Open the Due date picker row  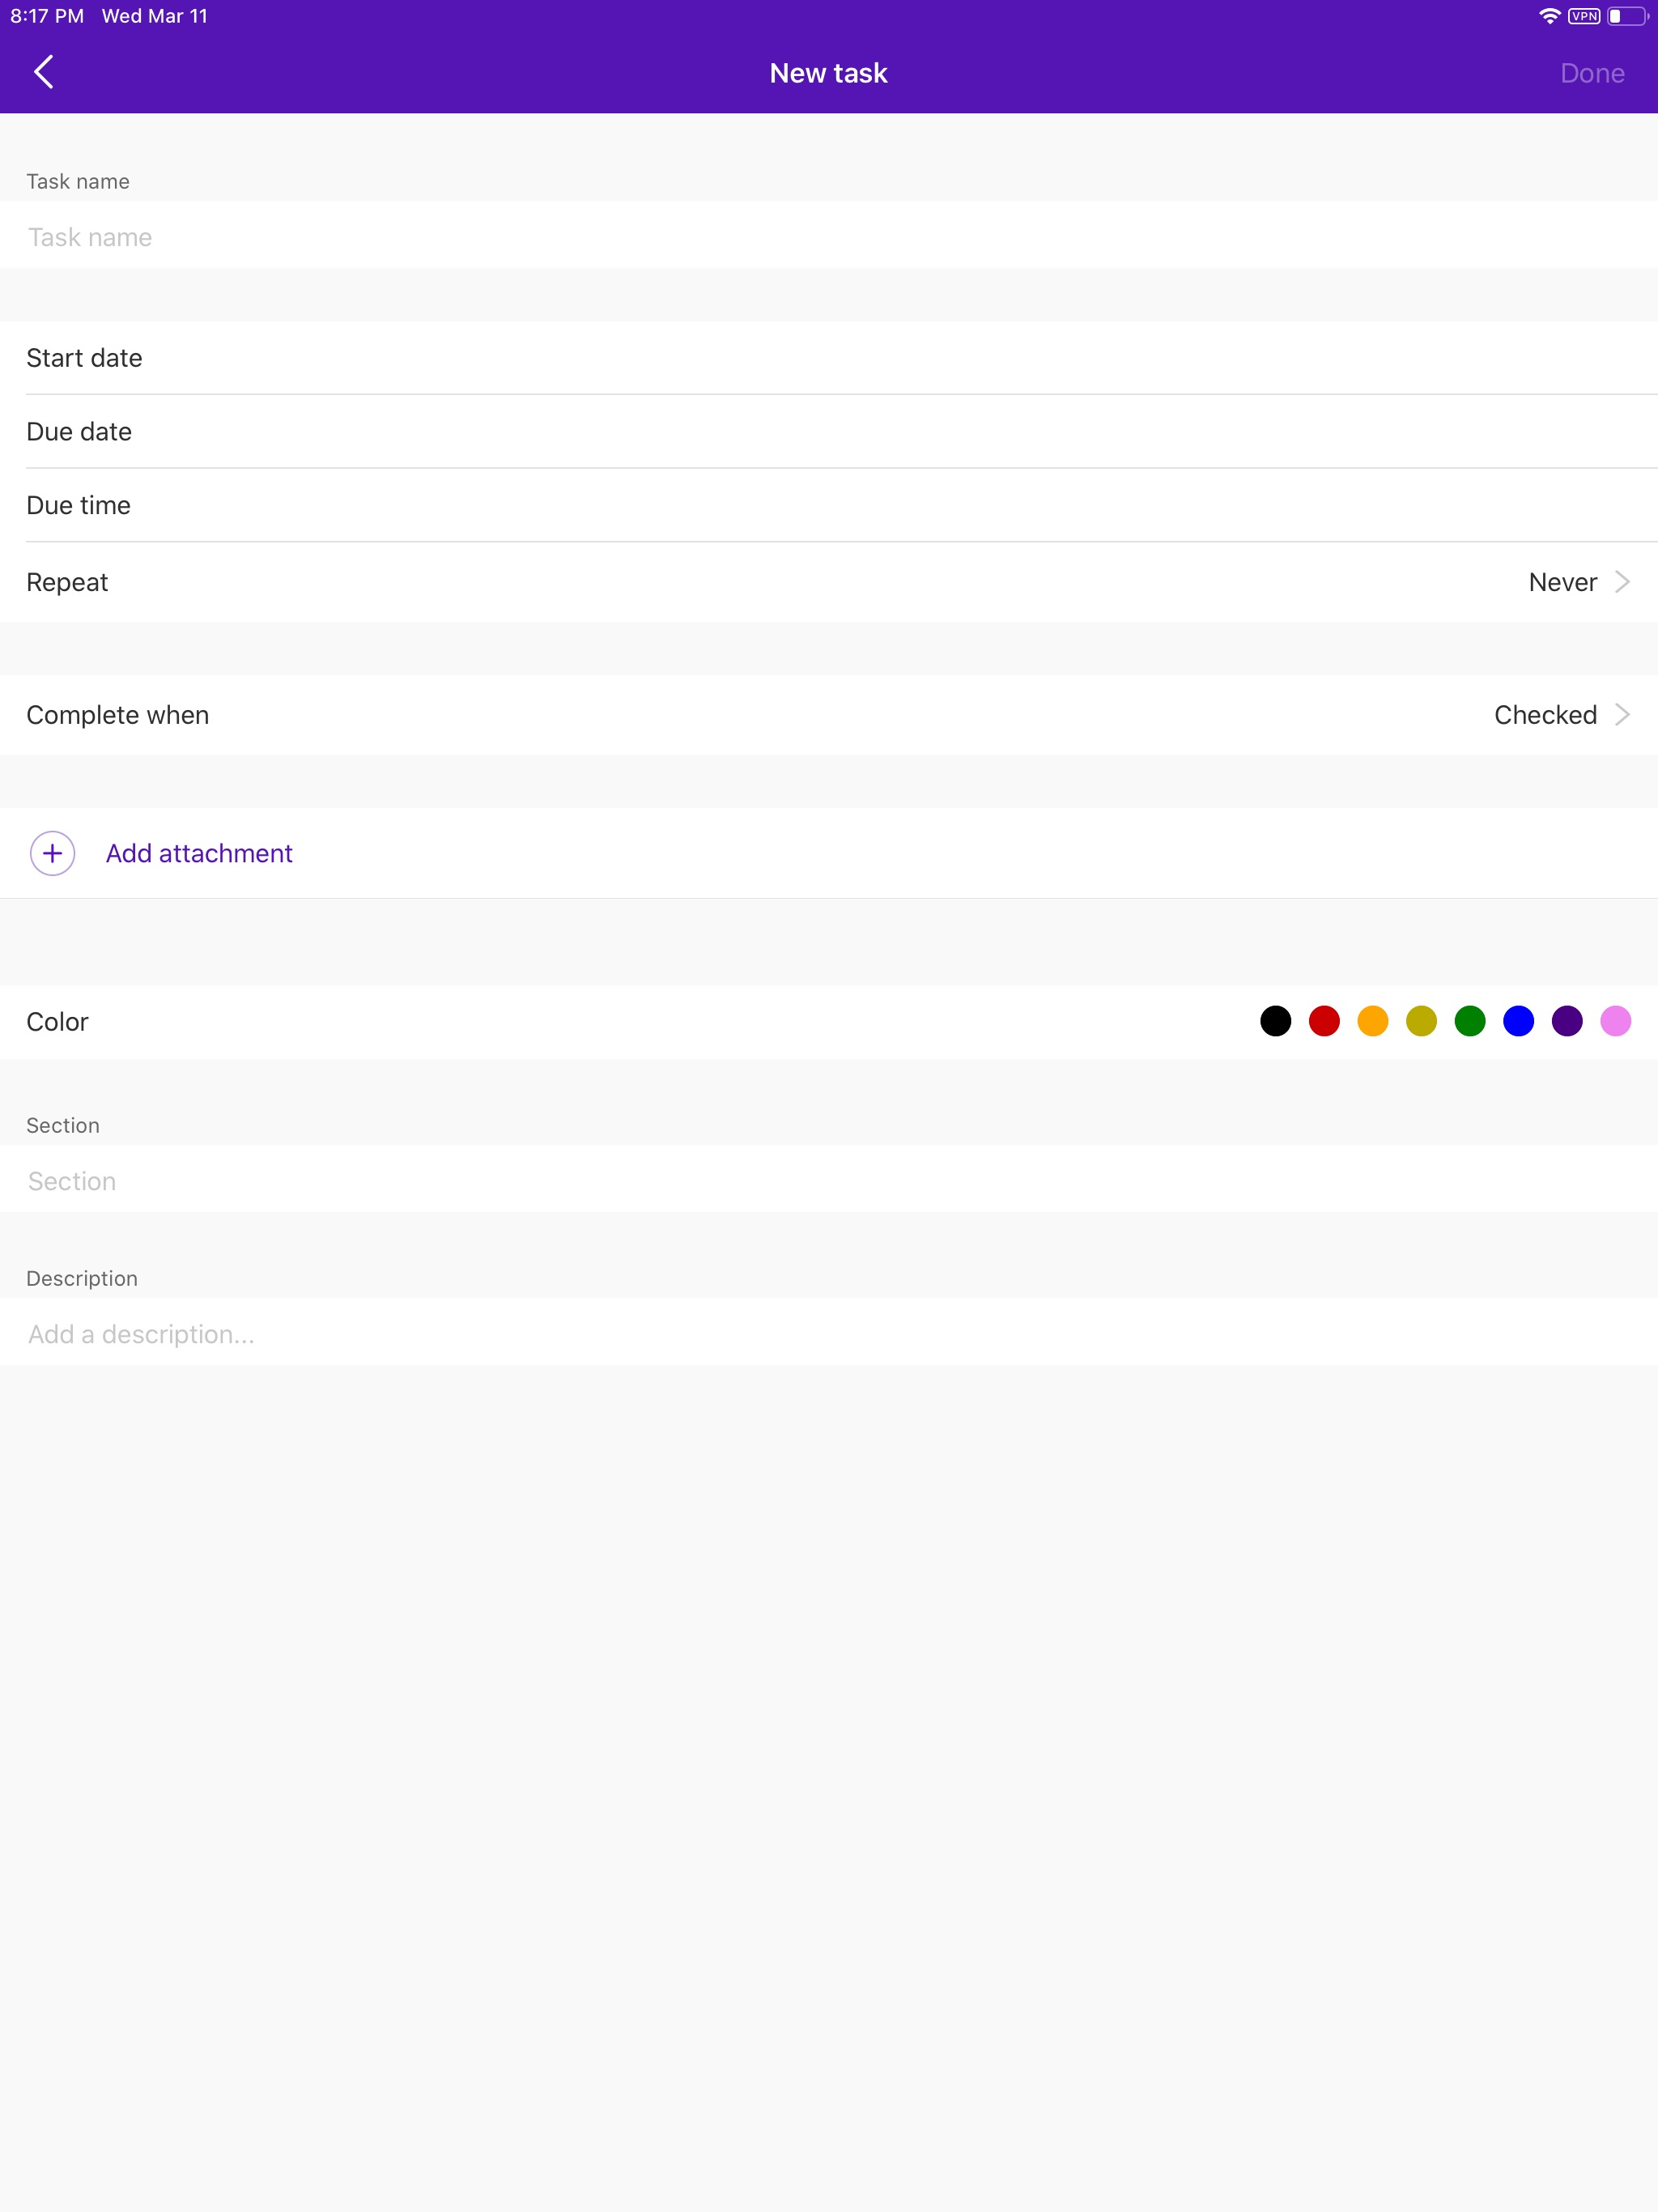coord(829,432)
